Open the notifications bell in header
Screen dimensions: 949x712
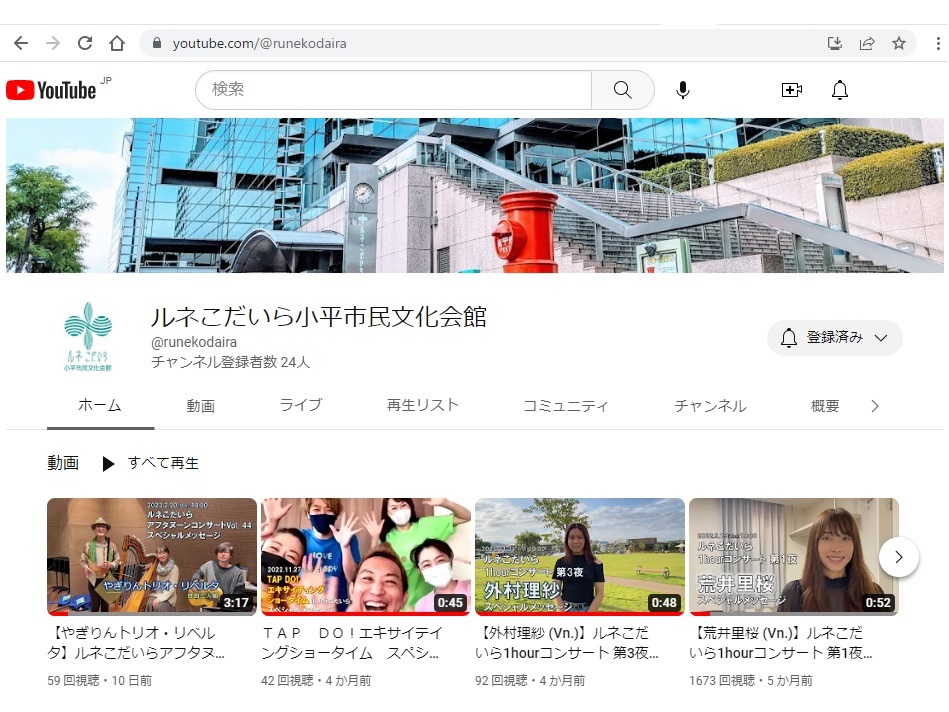click(x=840, y=90)
